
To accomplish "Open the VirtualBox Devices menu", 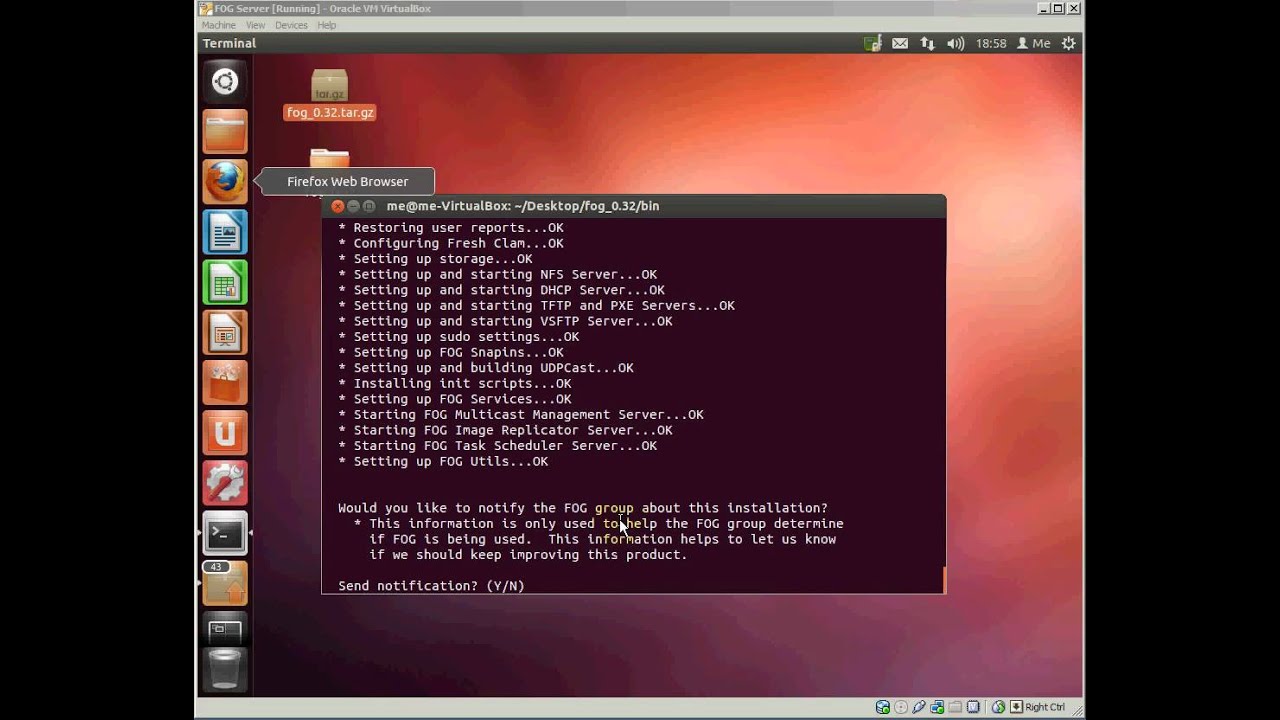I will tap(291, 25).
